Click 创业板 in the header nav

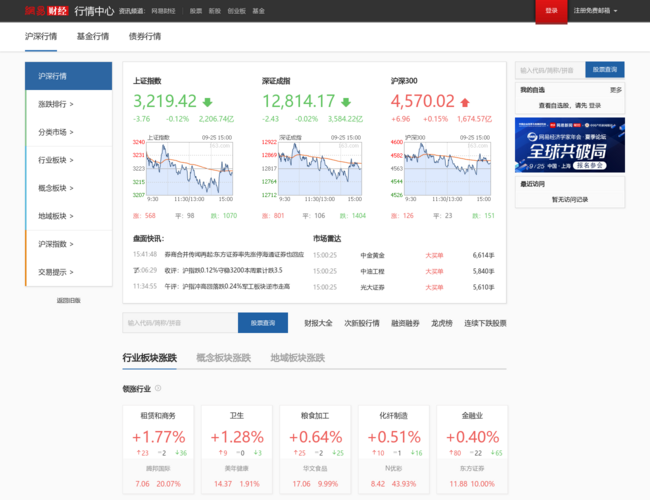[236, 11]
